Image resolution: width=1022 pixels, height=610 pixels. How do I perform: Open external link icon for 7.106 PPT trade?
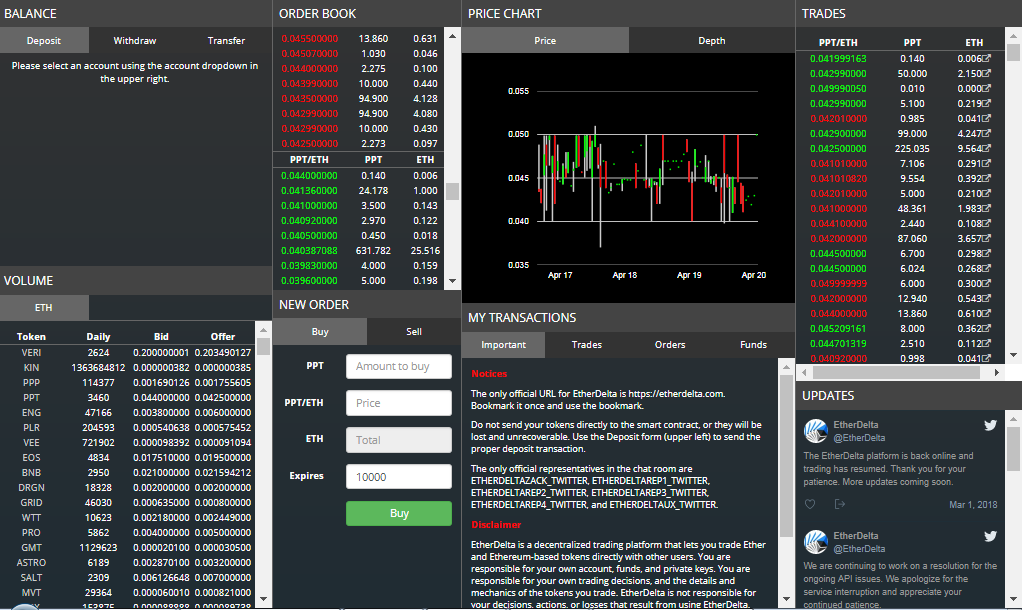987,163
